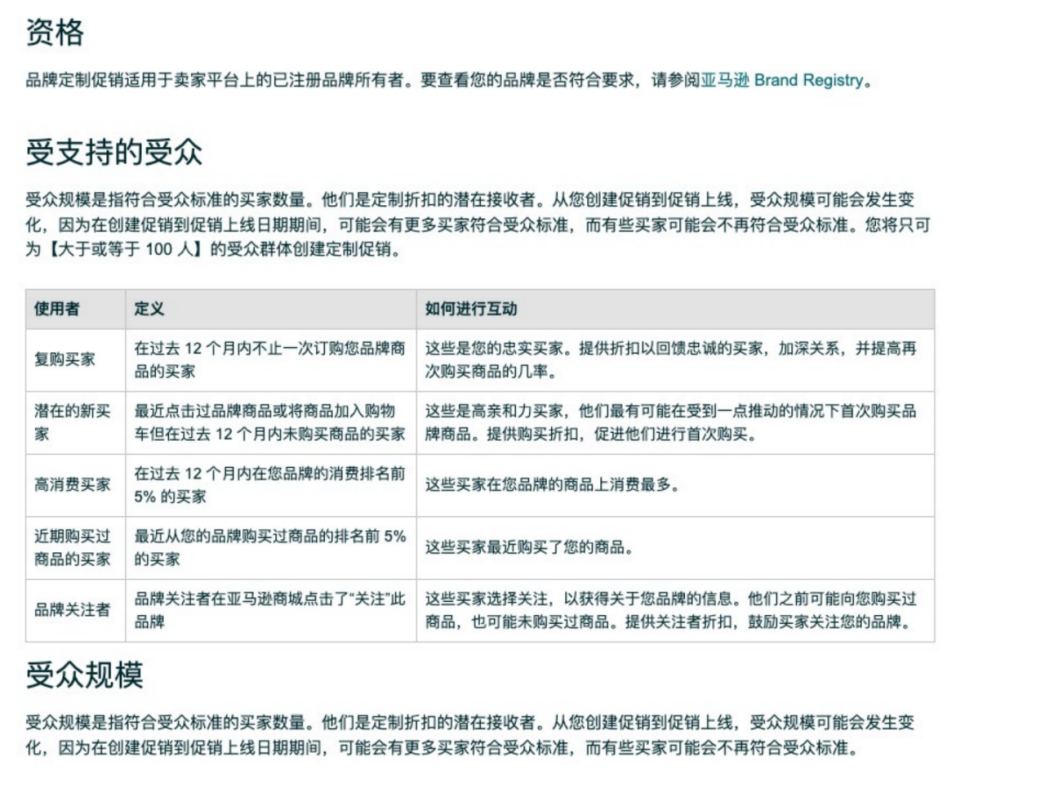Click the 复购买家 table cell

point(65,360)
